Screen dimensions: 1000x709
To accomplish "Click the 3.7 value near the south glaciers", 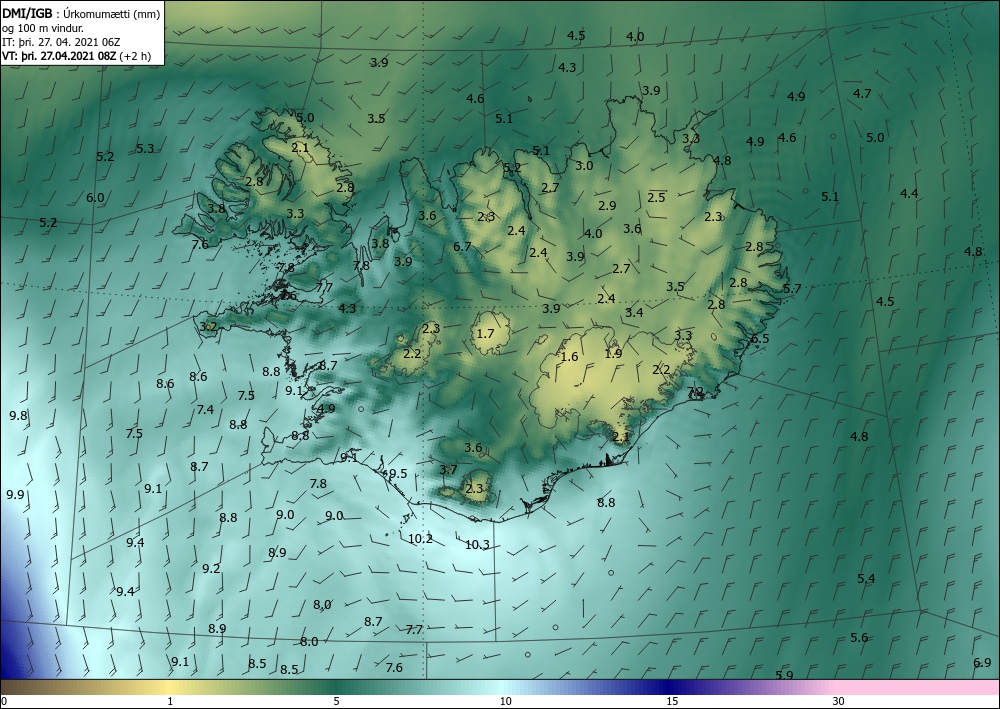I will coord(448,470).
